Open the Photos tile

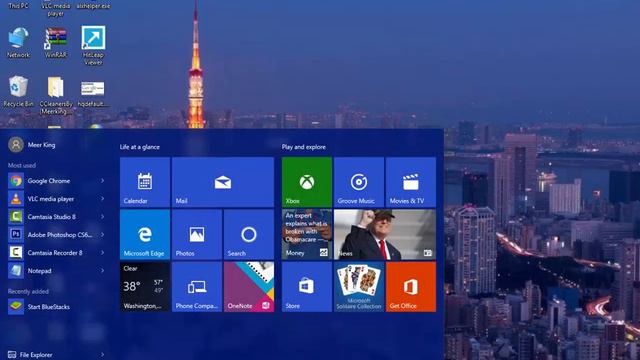[197, 234]
